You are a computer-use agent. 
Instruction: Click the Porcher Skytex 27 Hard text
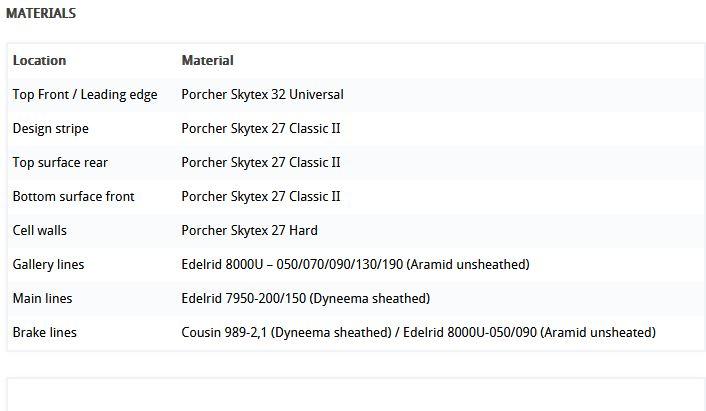click(x=249, y=230)
